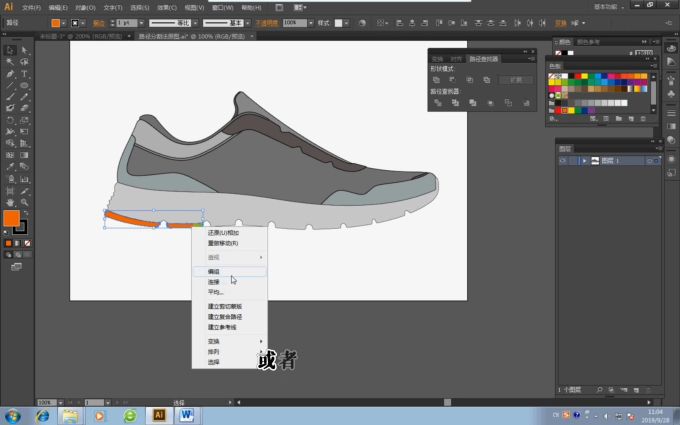The width and height of the screenshot is (680, 425).
Task: Click the orange 变换 (Transform) link in the control bar
Action: click(561, 23)
